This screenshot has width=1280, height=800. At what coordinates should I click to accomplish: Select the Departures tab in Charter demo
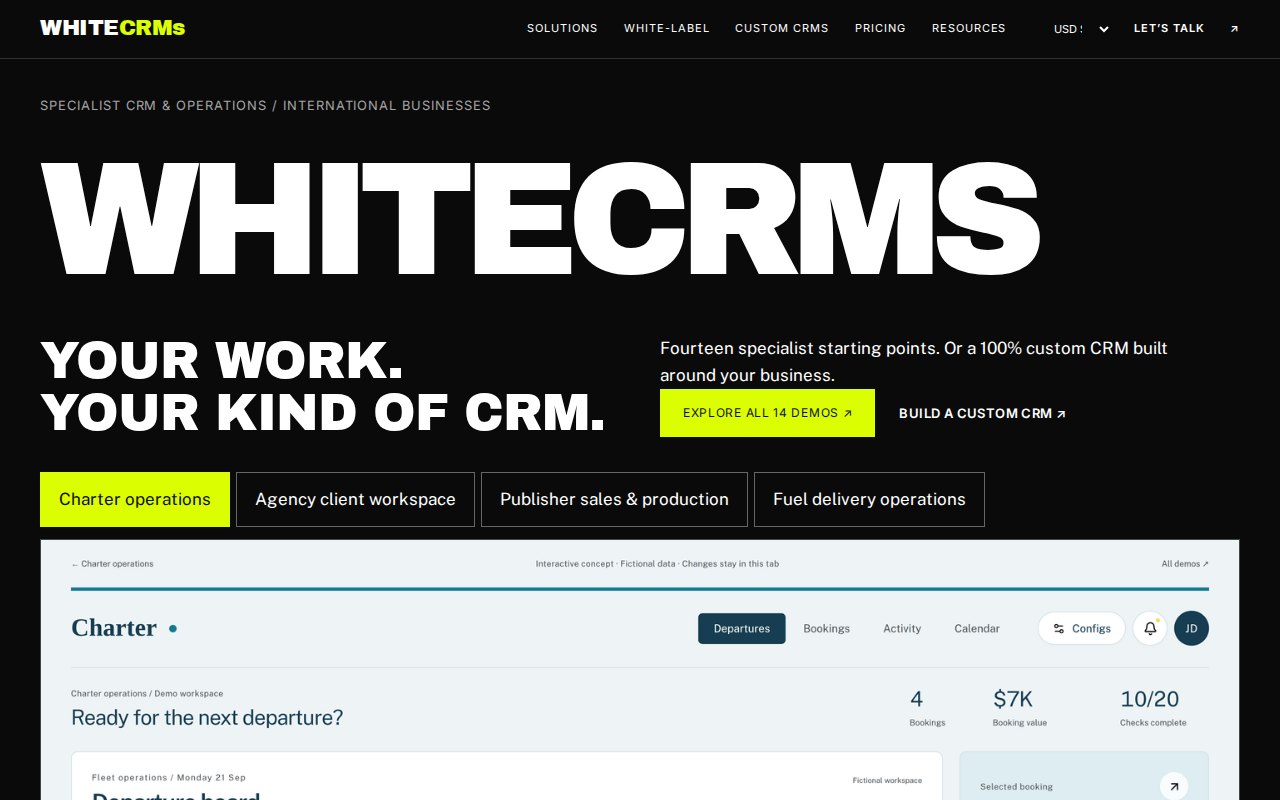point(742,628)
